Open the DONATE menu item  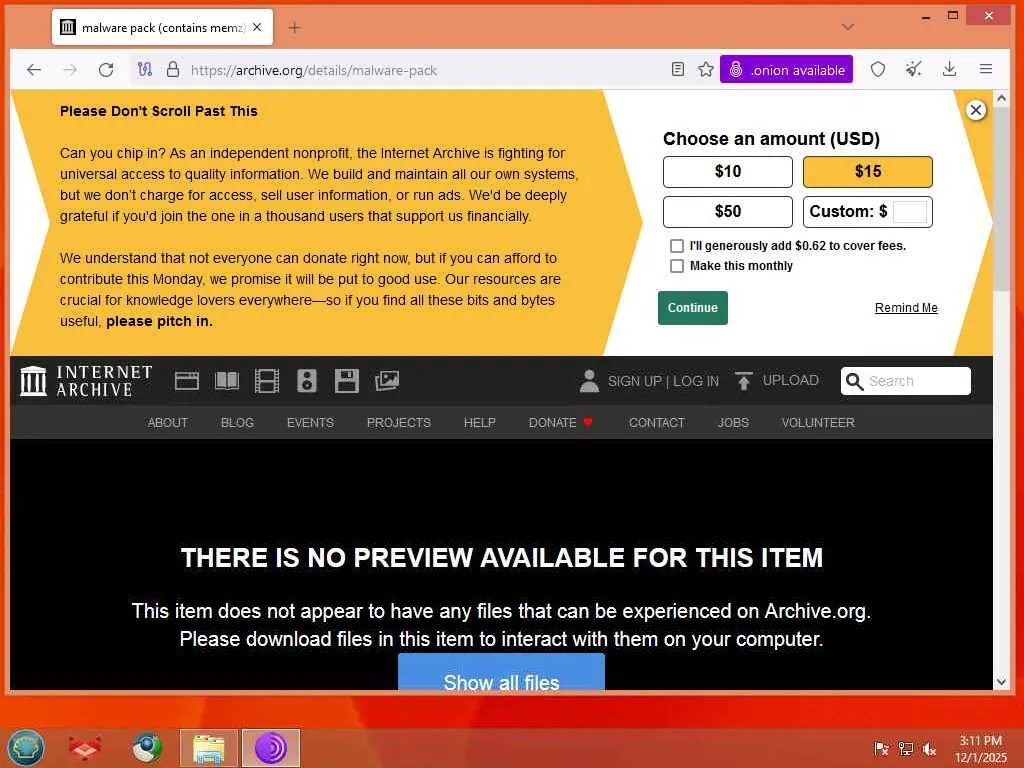[560, 423]
